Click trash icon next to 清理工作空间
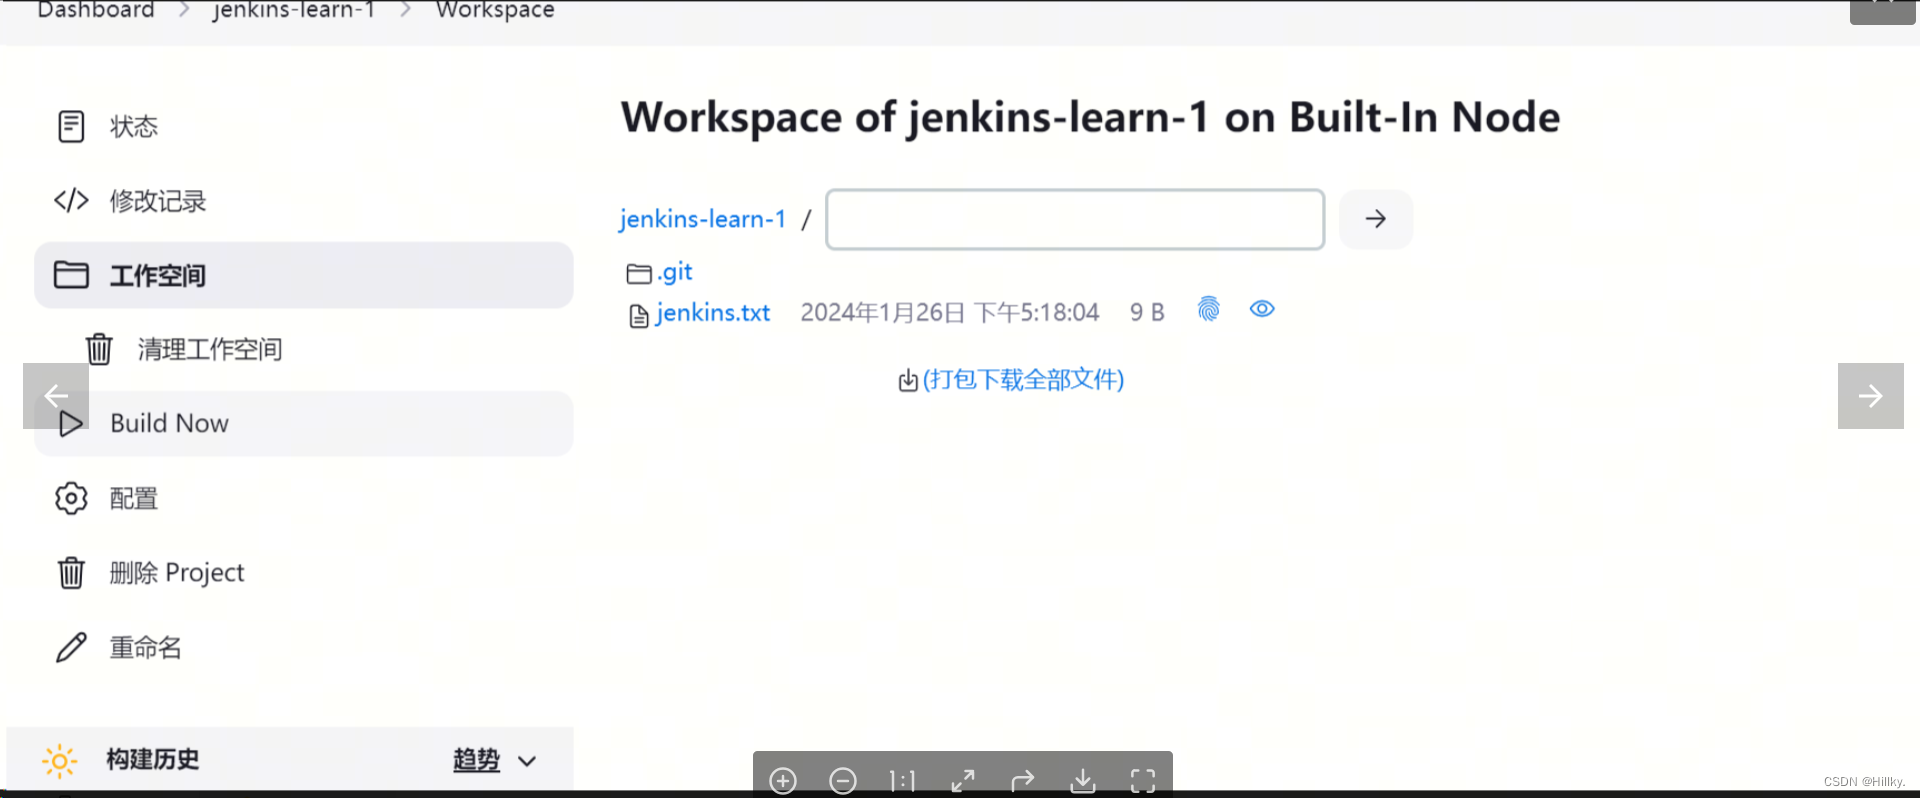The width and height of the screenshot is (1920, 798). point(99,349)
